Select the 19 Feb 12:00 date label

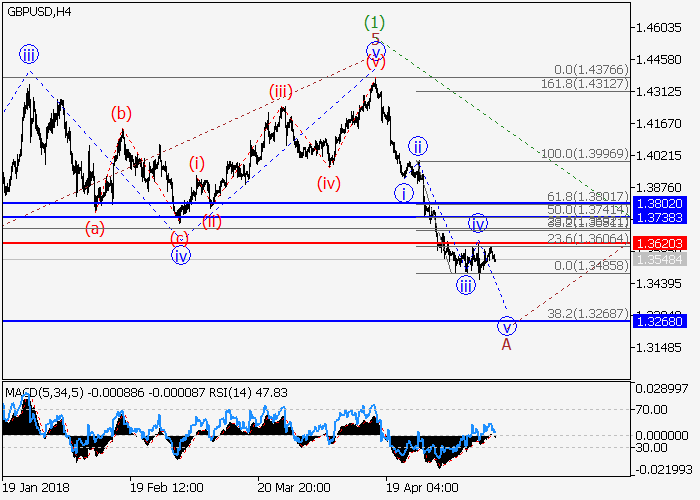coord(166,487)
